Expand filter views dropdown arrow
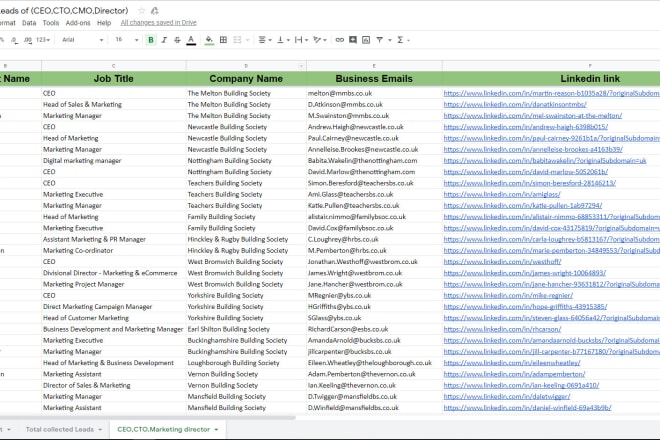 [390, 40]
